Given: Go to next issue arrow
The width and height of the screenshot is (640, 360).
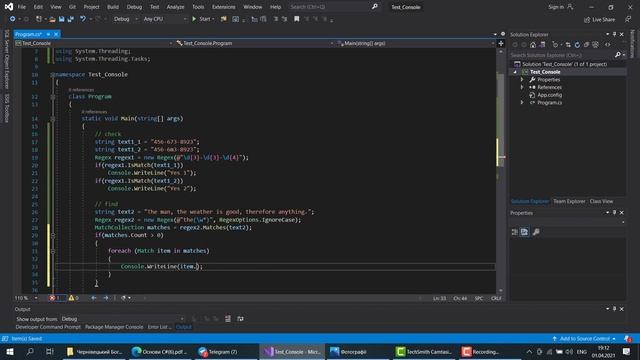Looking at the screenshot, I should pos(106,298).
